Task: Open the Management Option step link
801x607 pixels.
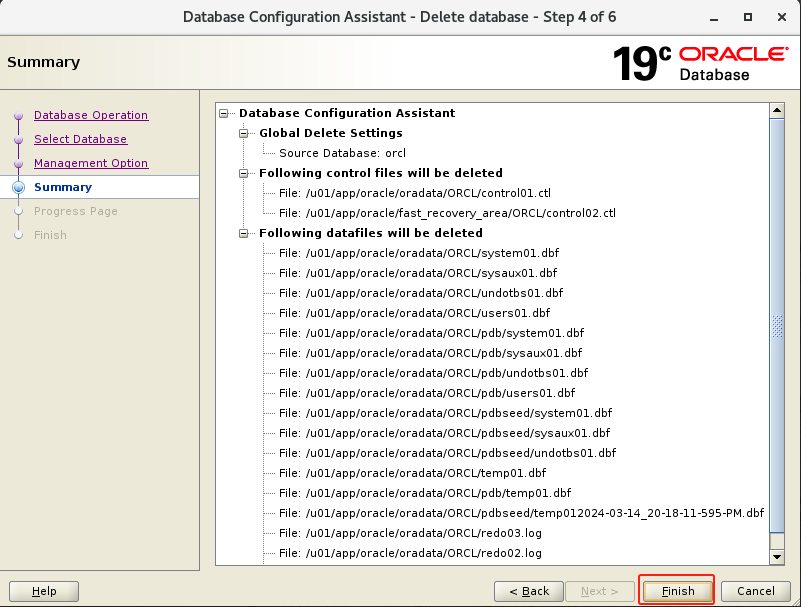Action: pyautogui.click(x=91, y=163)
